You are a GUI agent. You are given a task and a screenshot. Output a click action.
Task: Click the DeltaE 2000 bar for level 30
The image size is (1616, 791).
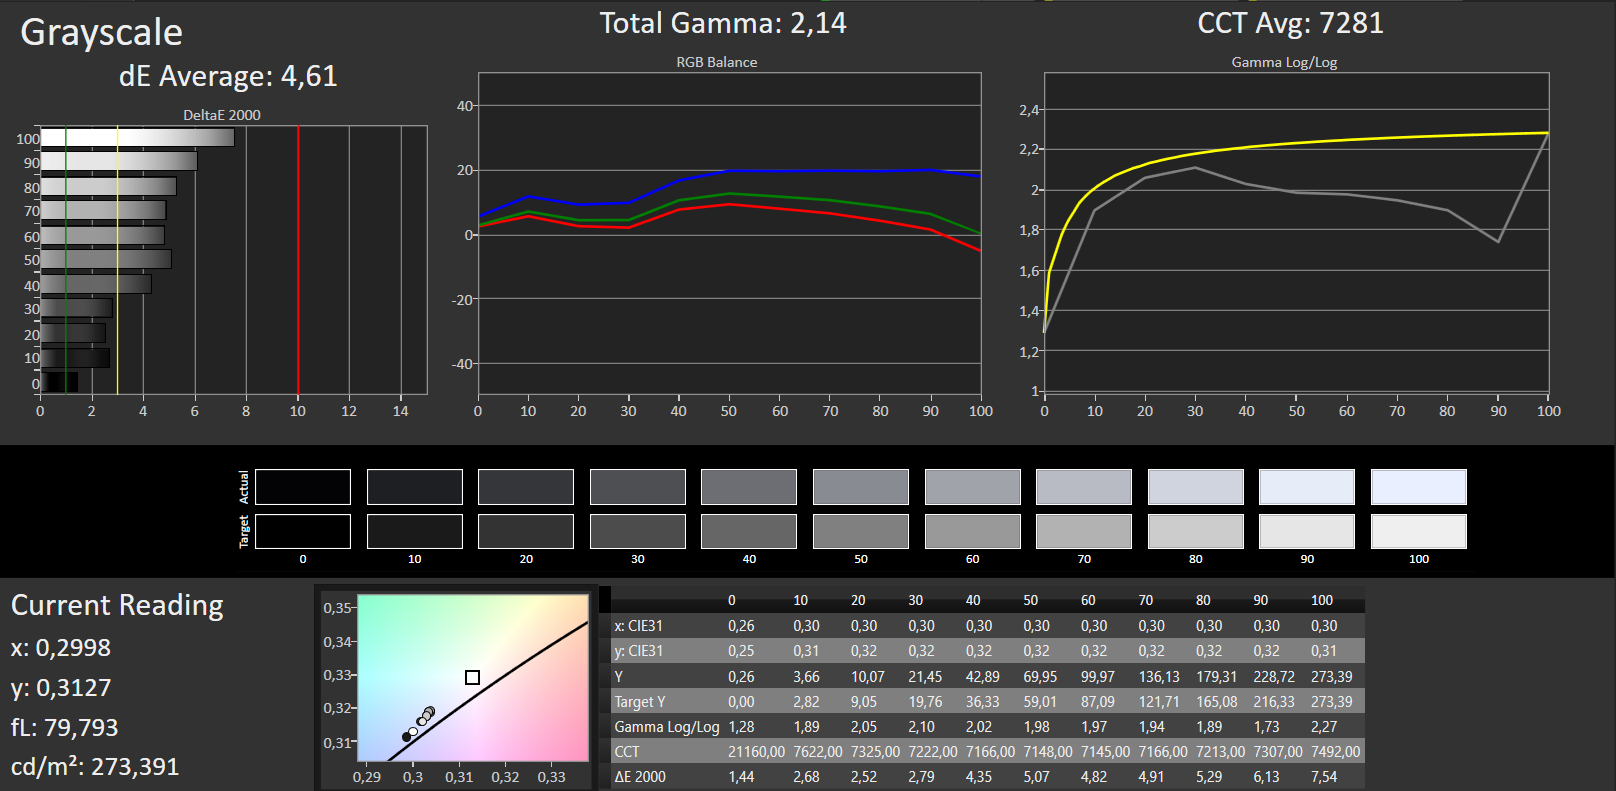76,309
